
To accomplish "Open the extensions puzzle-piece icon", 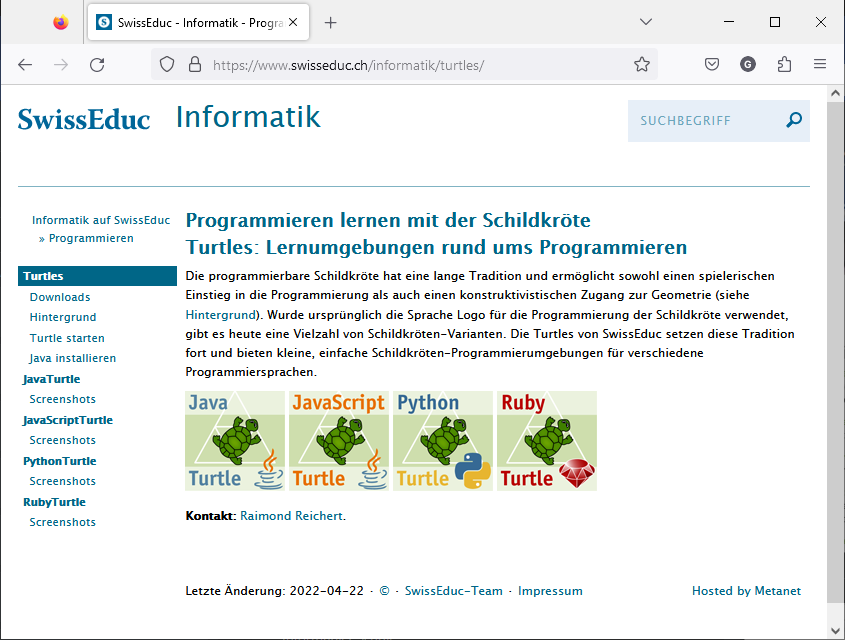I will [x=784, y=63].
